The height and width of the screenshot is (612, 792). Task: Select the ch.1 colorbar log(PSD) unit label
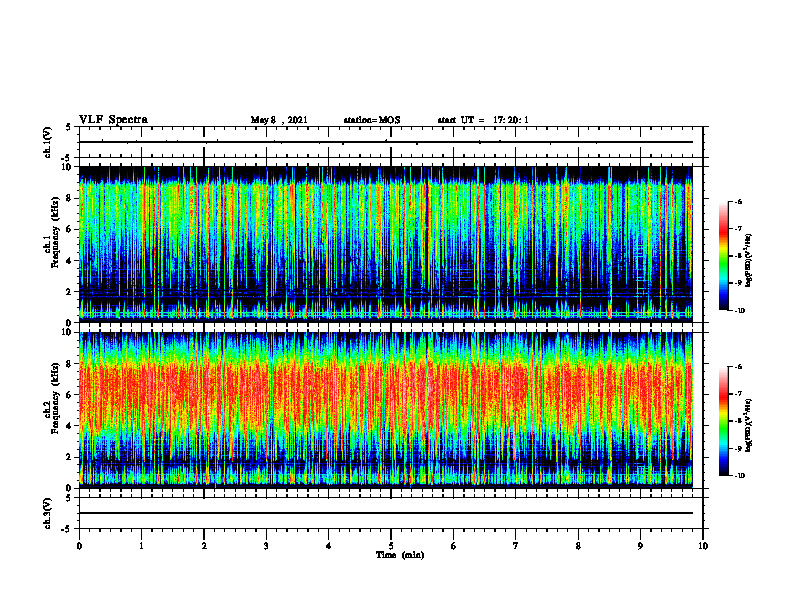pos(748,261)
